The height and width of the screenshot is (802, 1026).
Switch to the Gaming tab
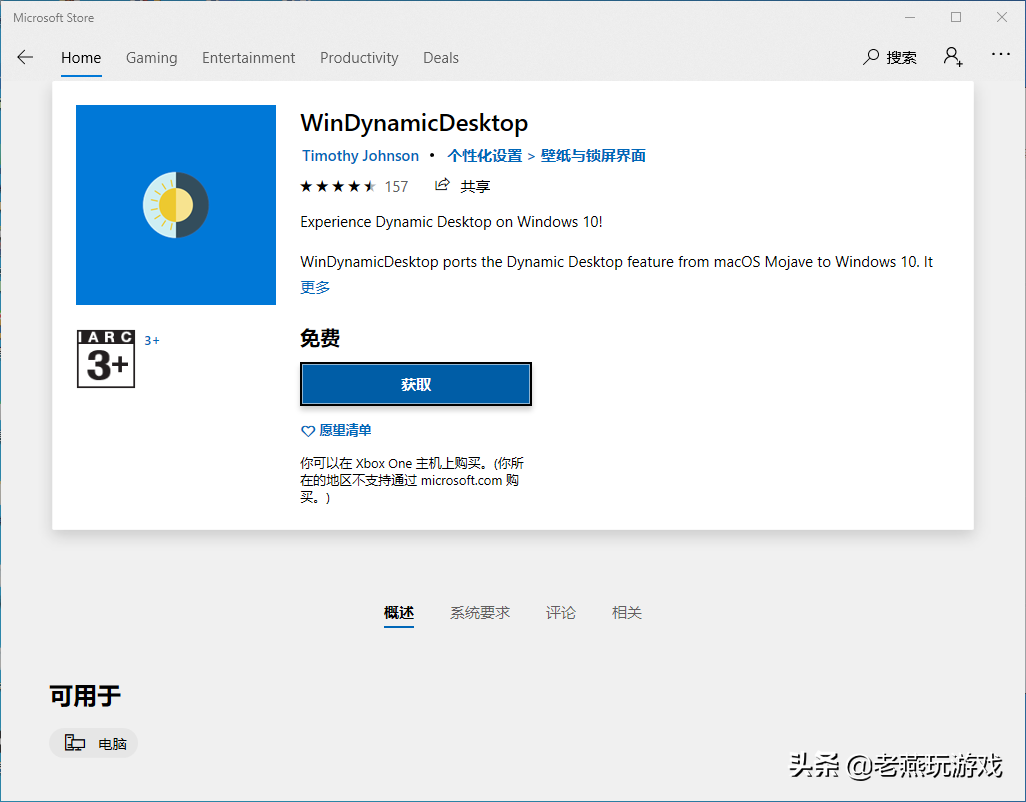(151, 57)
